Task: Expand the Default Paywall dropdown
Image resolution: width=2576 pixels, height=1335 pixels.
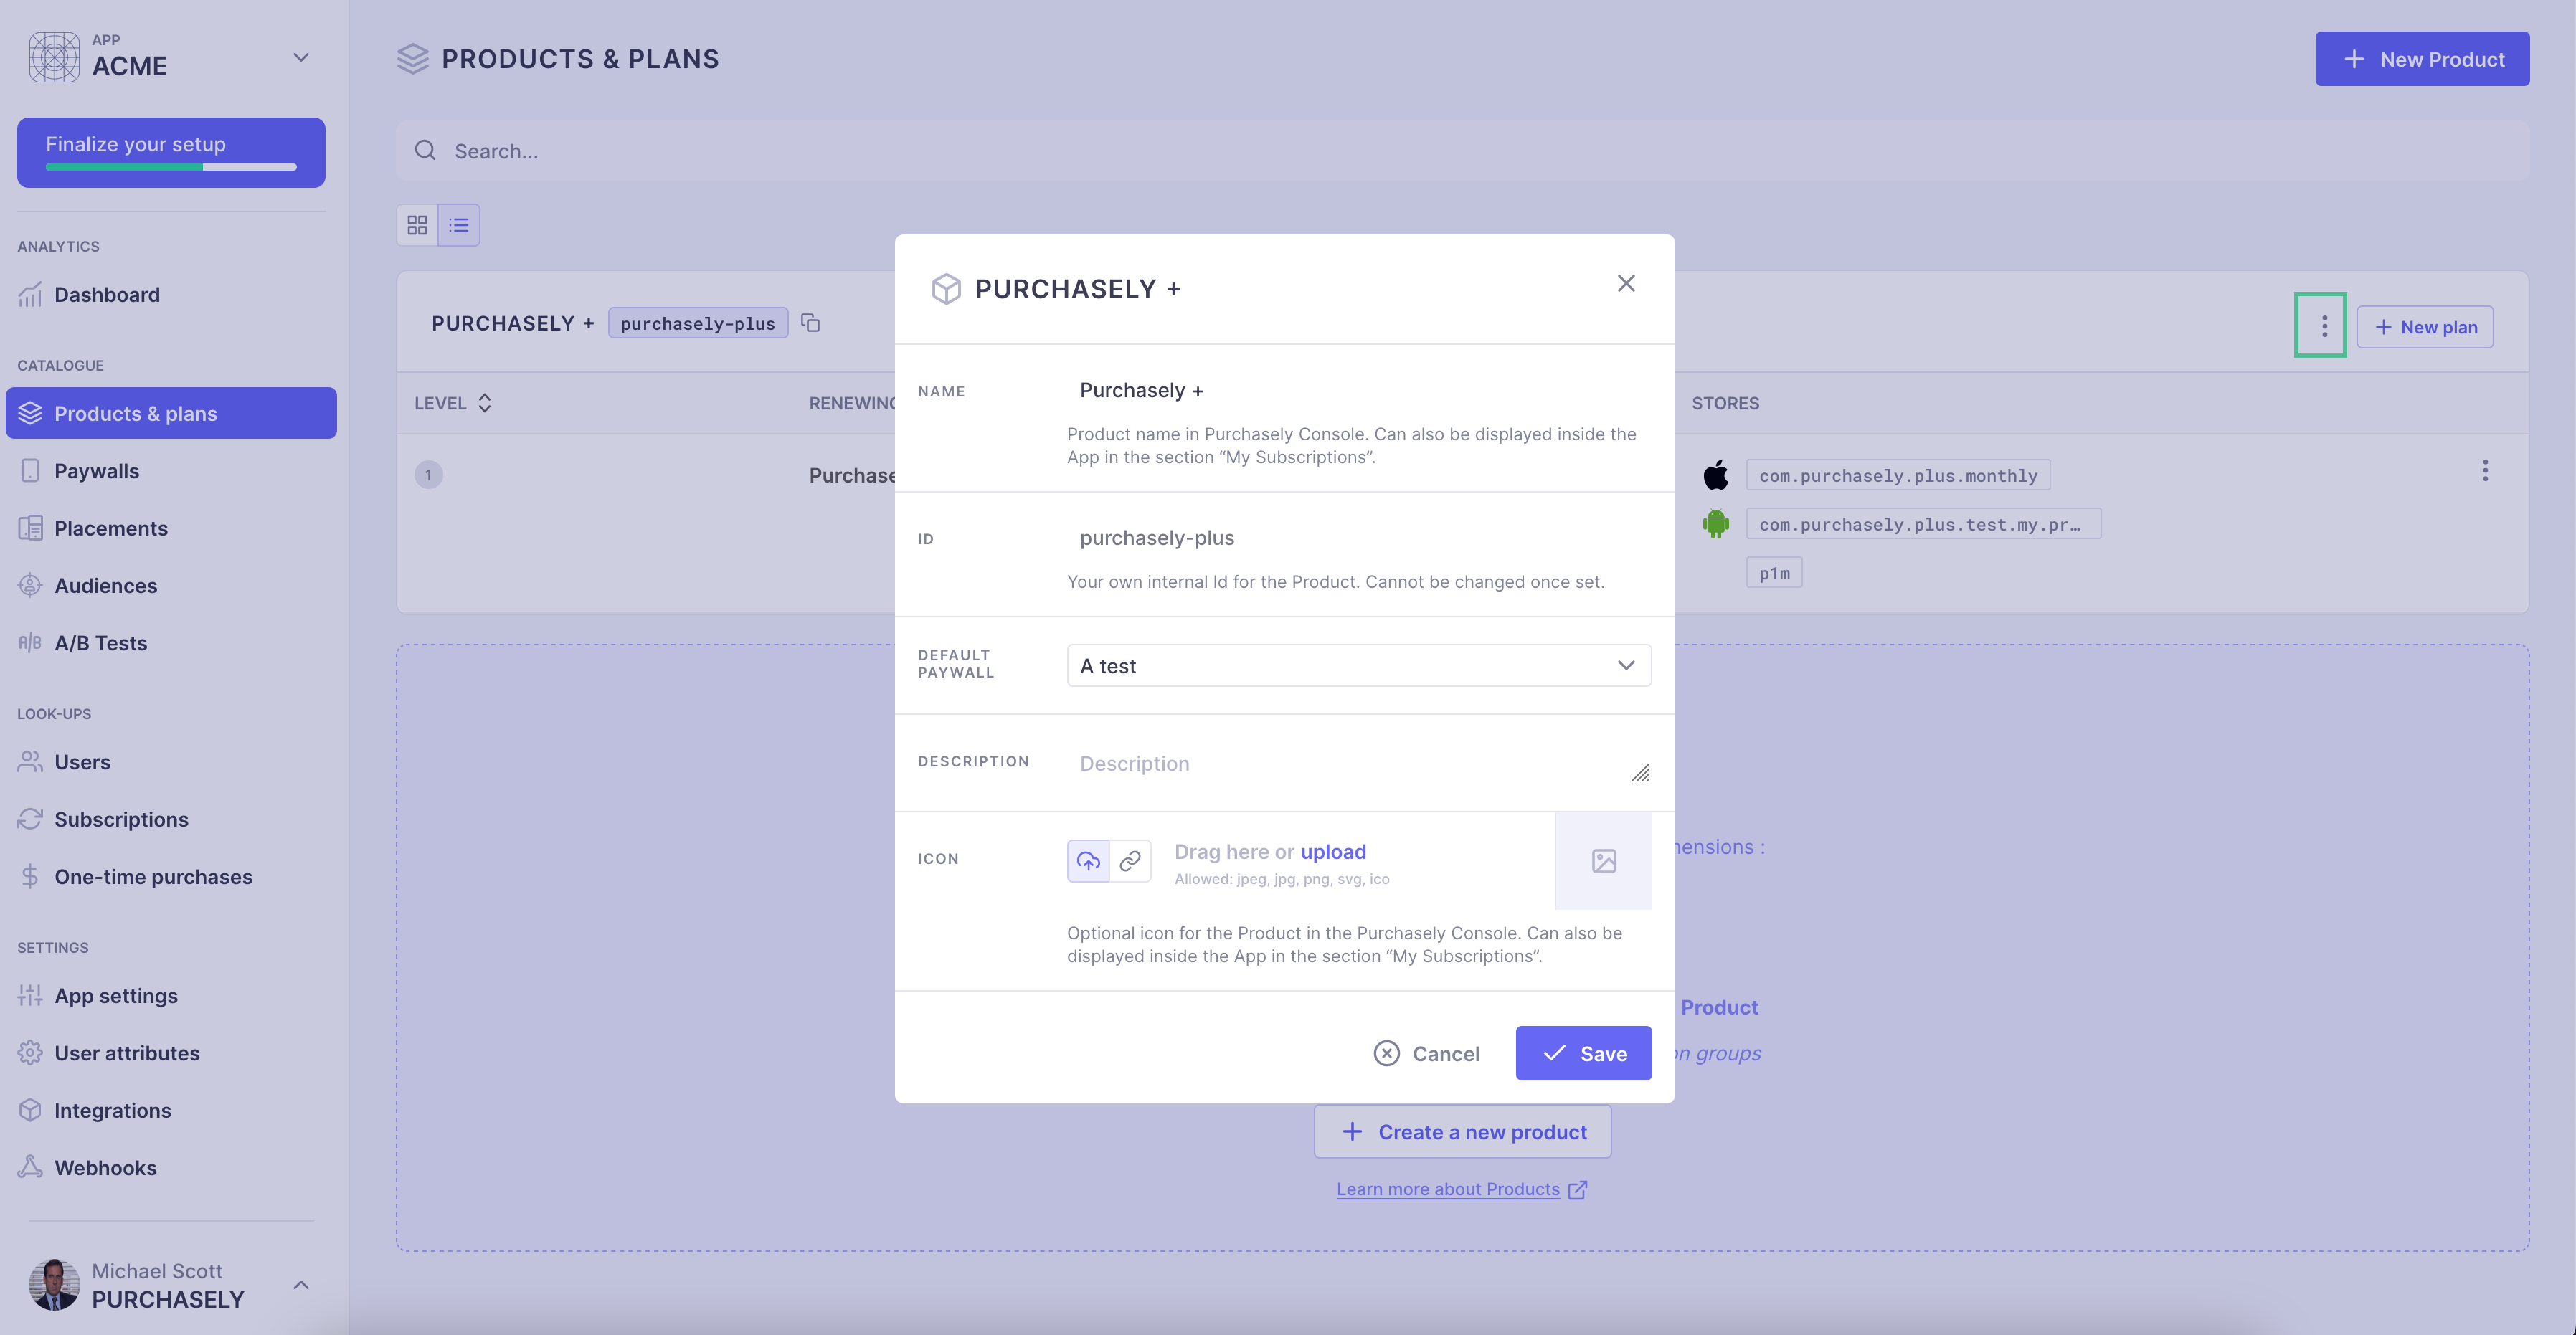Action: coord(1358,666)
